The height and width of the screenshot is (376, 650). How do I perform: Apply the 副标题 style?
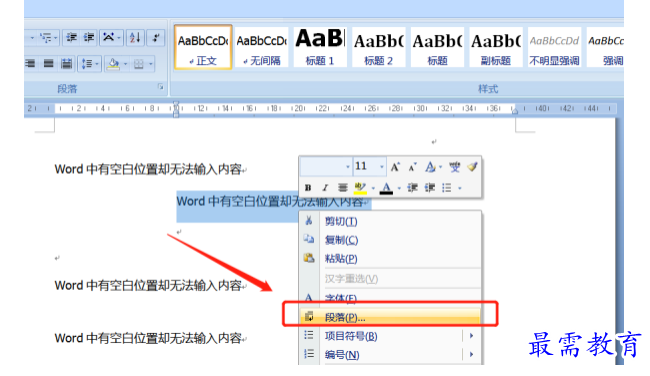[x=496, y=47]
